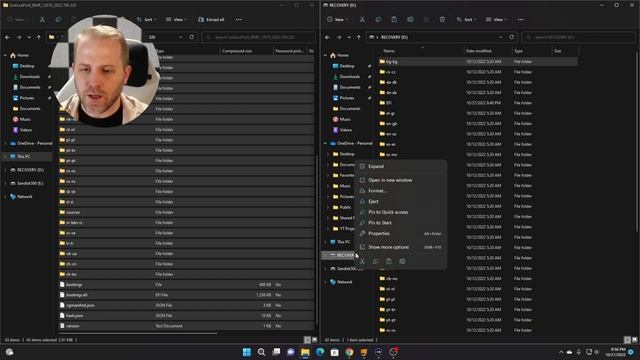Click Extract all button
The height and width of the screenshot is (360, 640).
[x=211, y=20]
